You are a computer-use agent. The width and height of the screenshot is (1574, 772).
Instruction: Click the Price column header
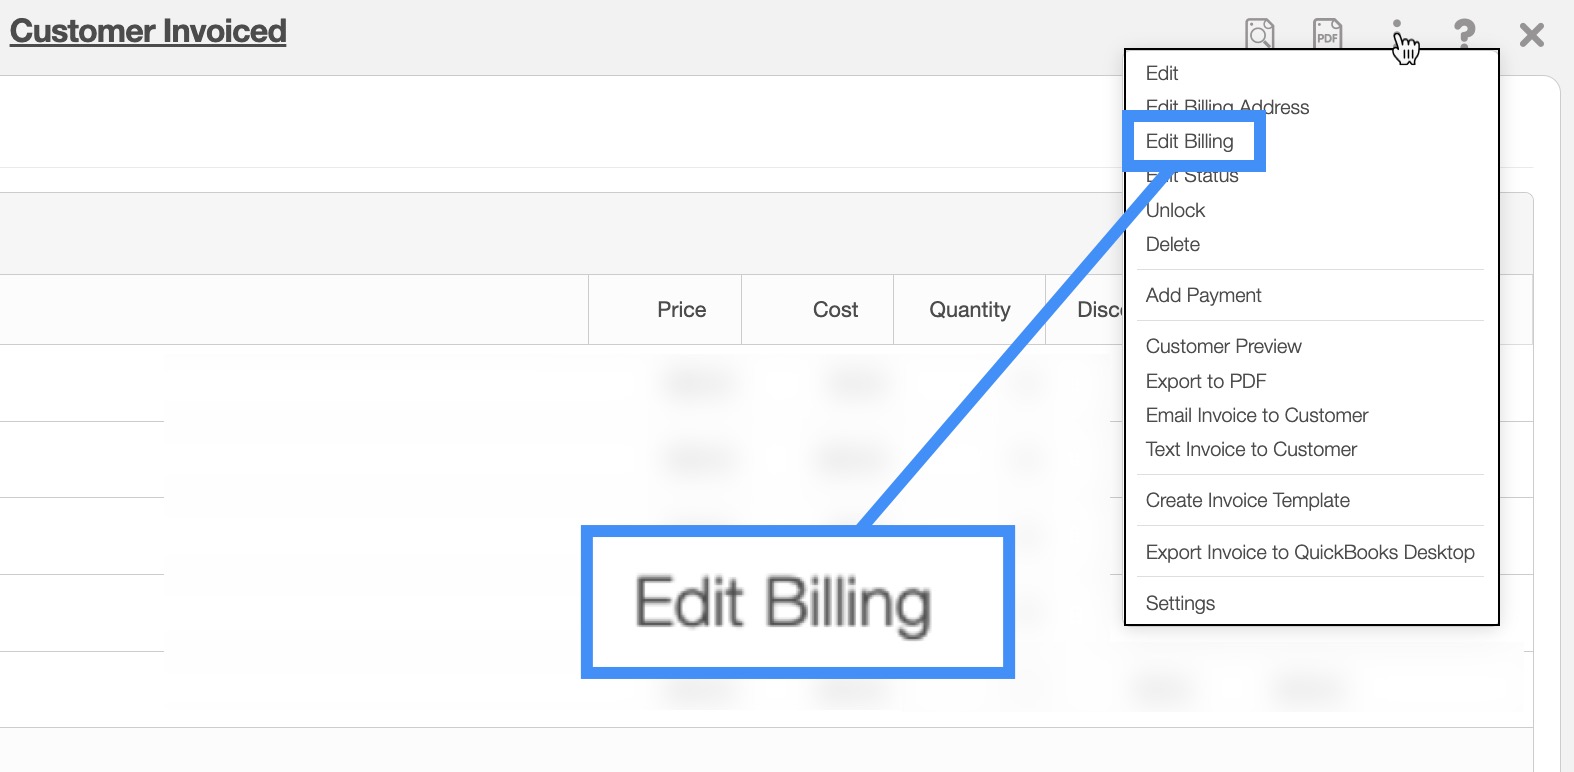pos(681,310)
